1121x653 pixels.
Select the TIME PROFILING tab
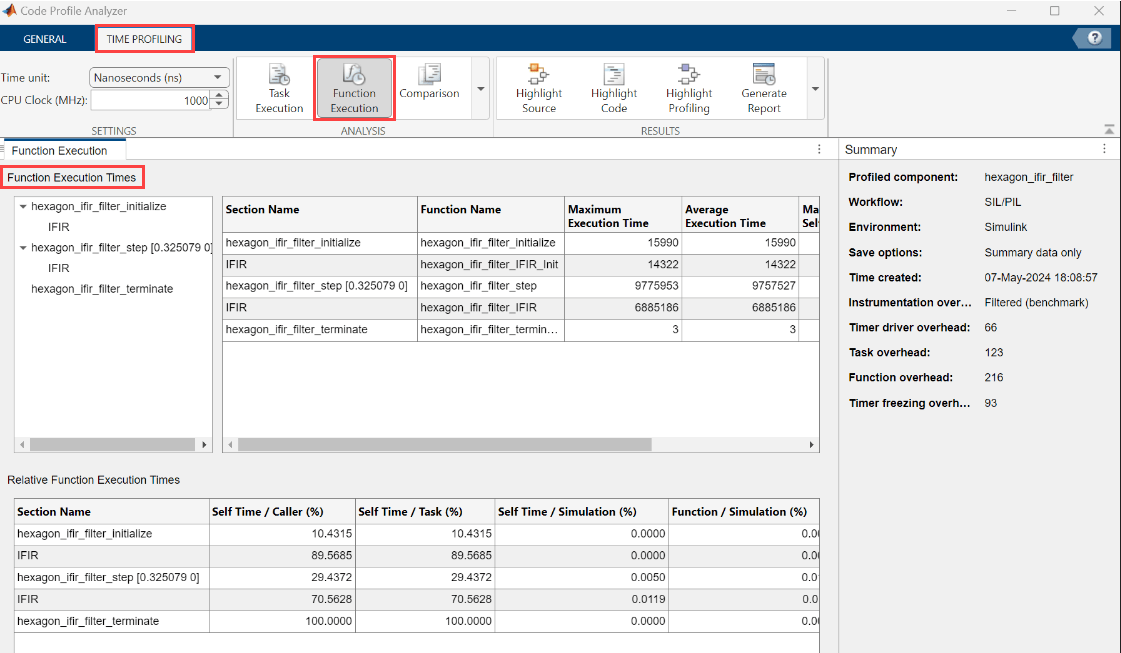[x=144, y=39]
